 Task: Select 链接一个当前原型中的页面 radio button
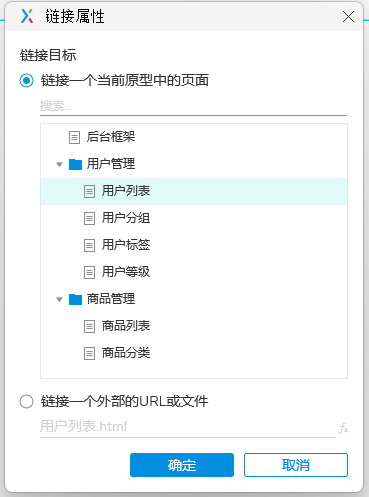[26, 81]
